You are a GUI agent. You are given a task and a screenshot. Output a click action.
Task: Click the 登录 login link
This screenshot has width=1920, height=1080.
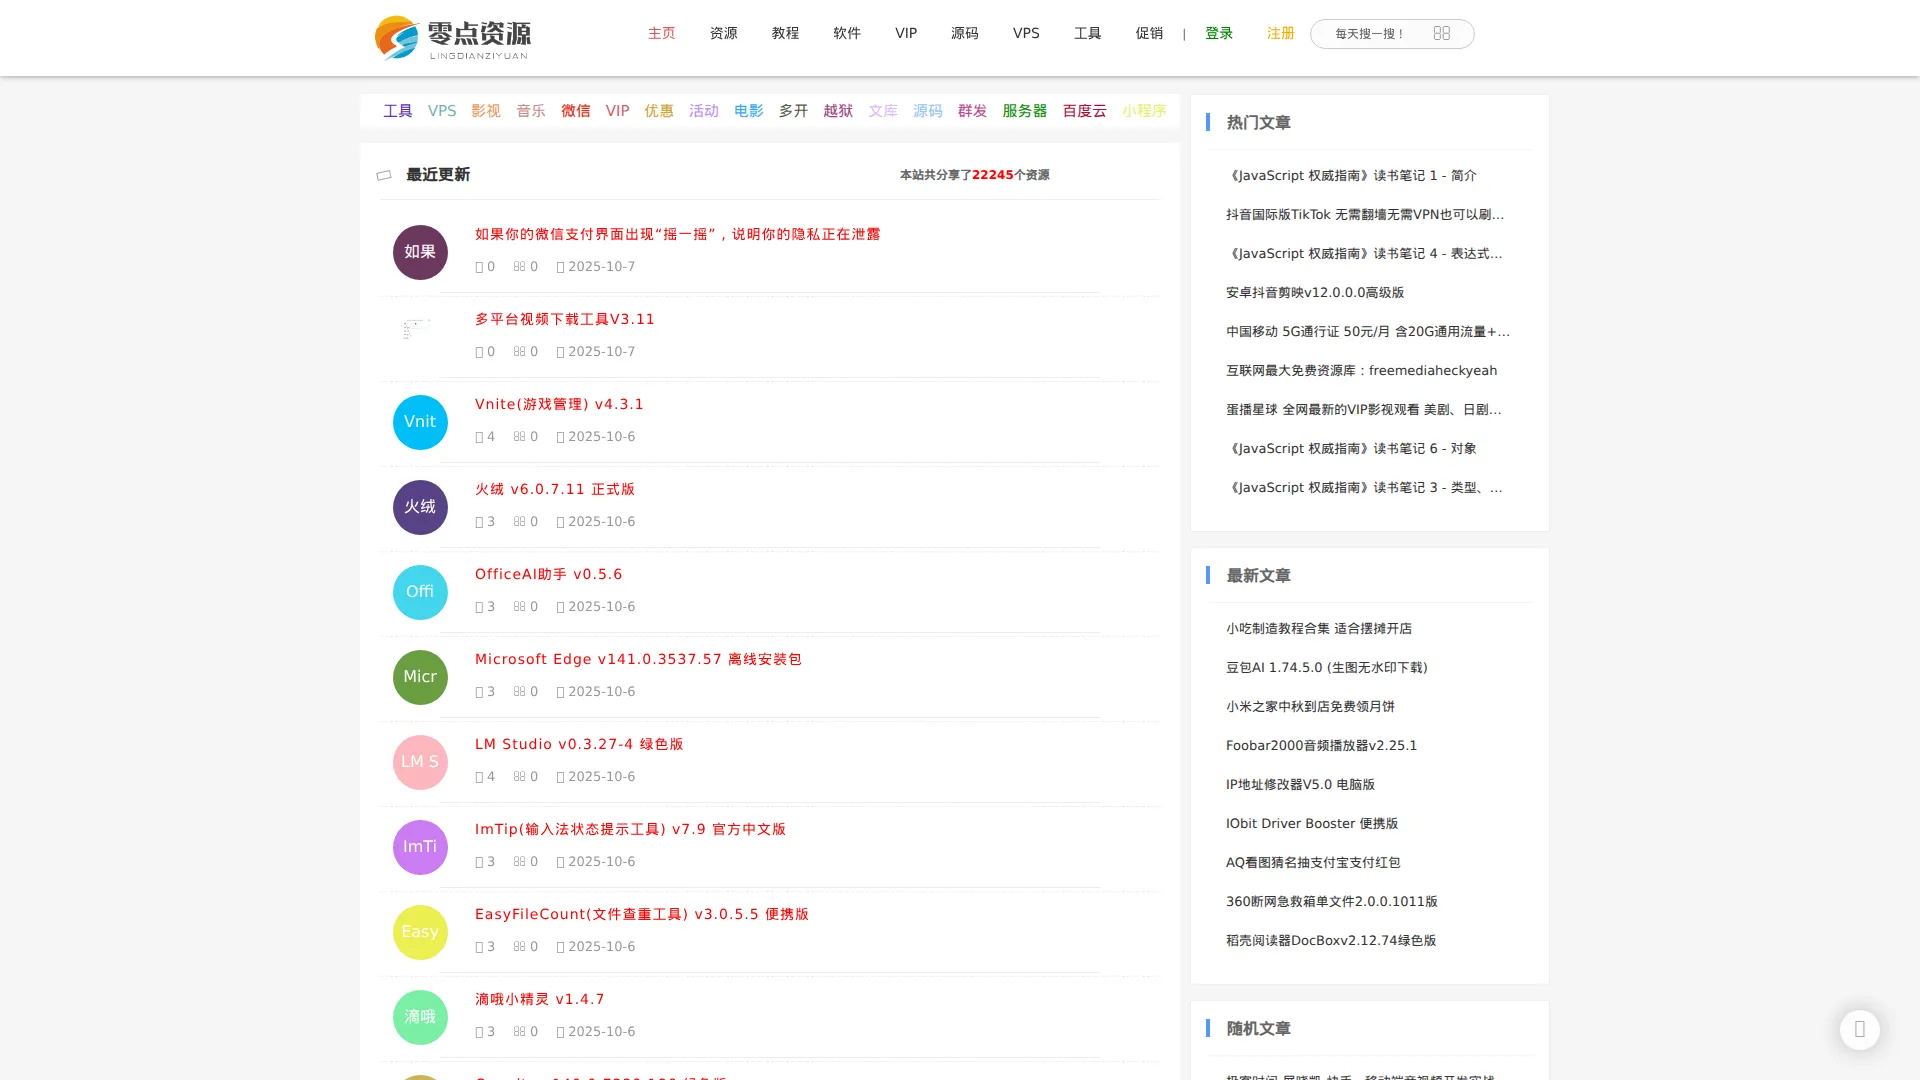tap(1218, 33)
